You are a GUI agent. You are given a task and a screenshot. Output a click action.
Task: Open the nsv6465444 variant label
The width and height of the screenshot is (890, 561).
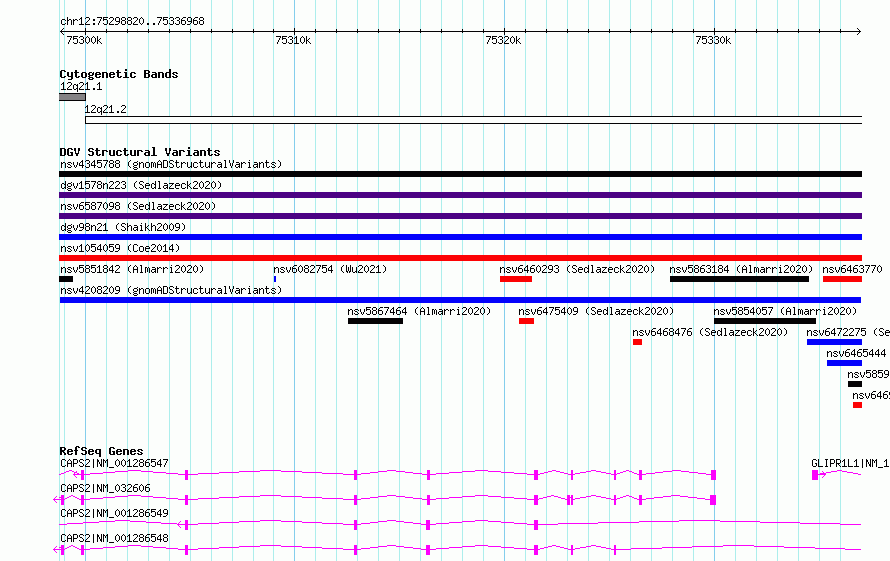(856, 353)
